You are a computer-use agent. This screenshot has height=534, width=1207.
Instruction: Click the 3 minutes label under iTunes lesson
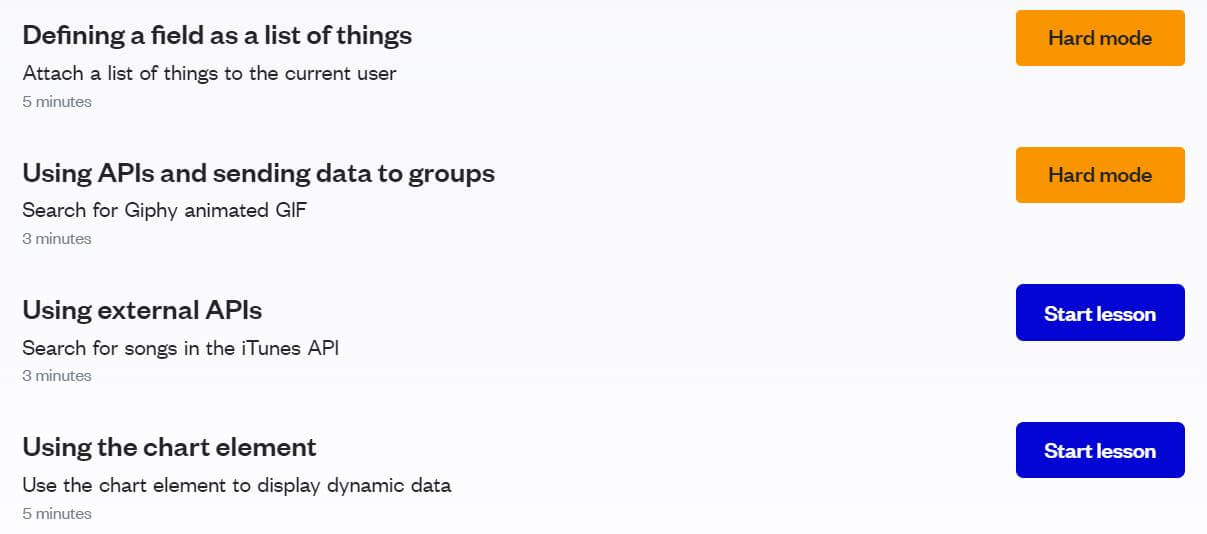(x=57, y=375)
